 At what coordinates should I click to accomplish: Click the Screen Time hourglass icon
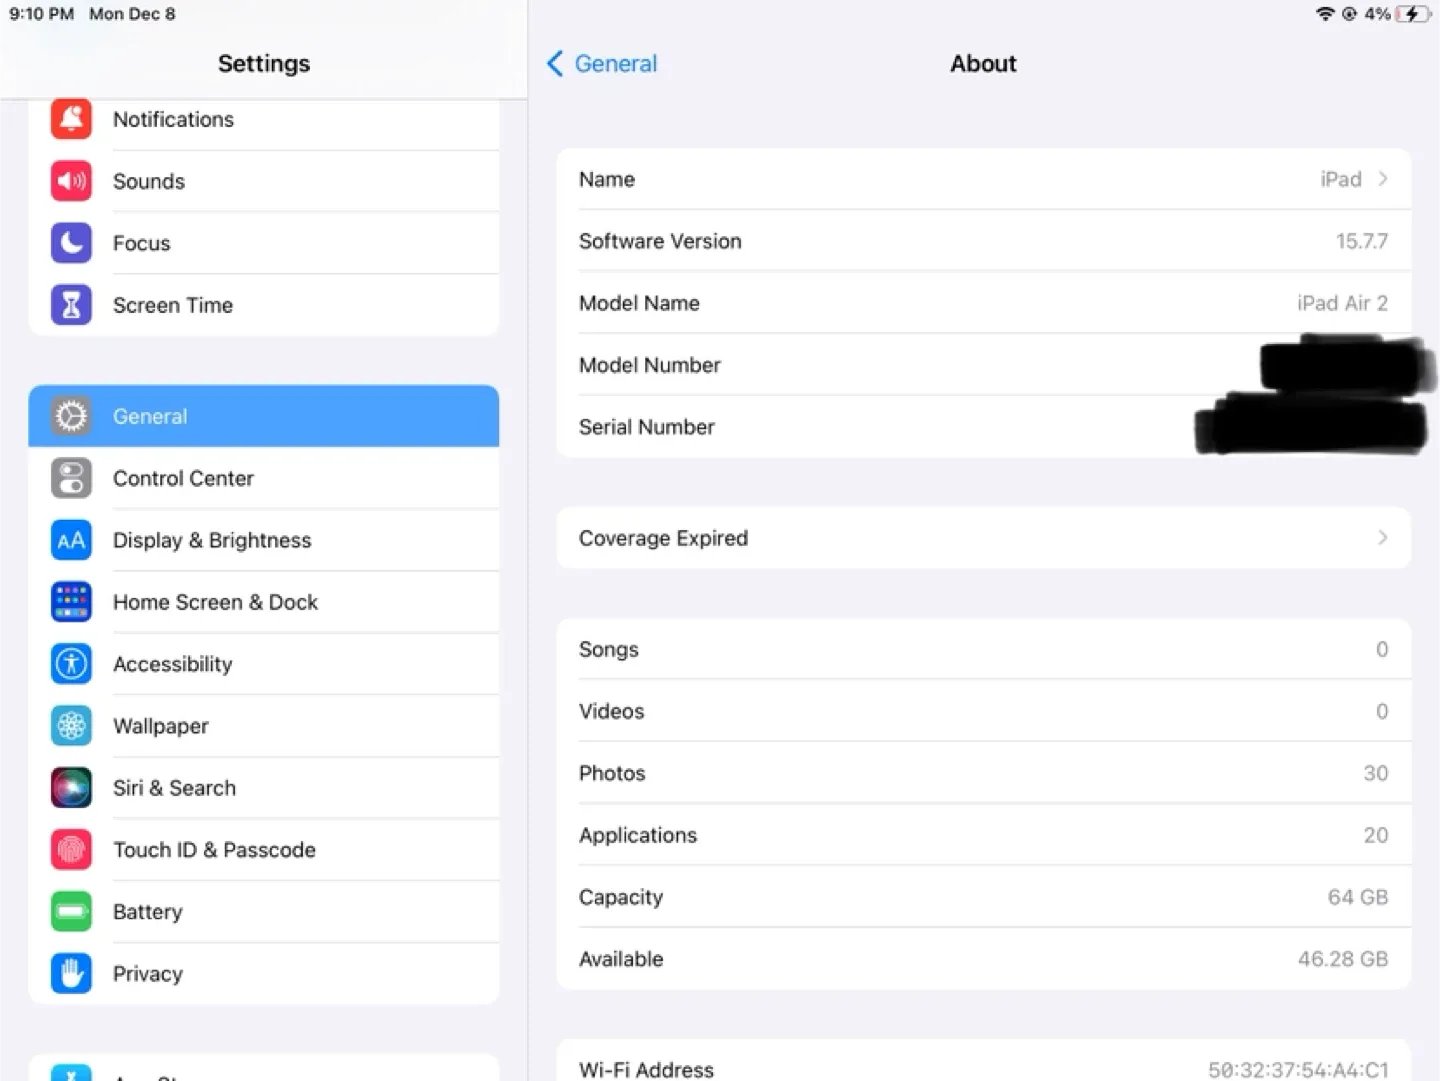(x=70, y=305)
